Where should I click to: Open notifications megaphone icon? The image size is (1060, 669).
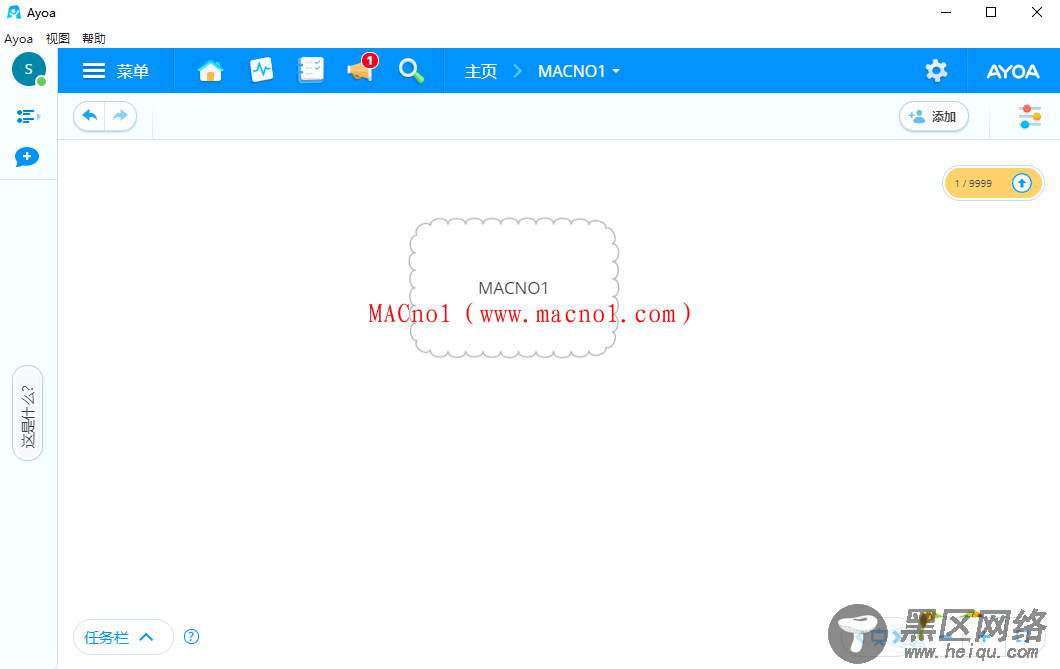pos(360,70)
